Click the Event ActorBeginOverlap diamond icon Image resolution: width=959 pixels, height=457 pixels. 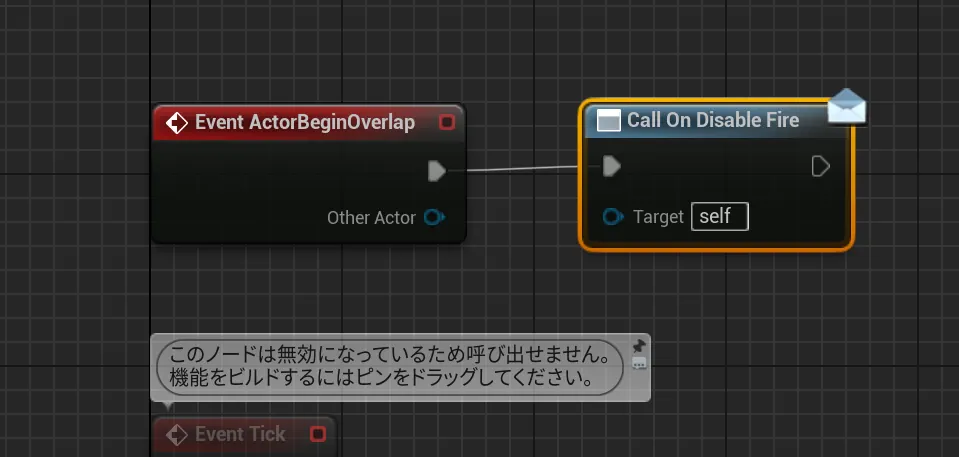pos(177,123)
